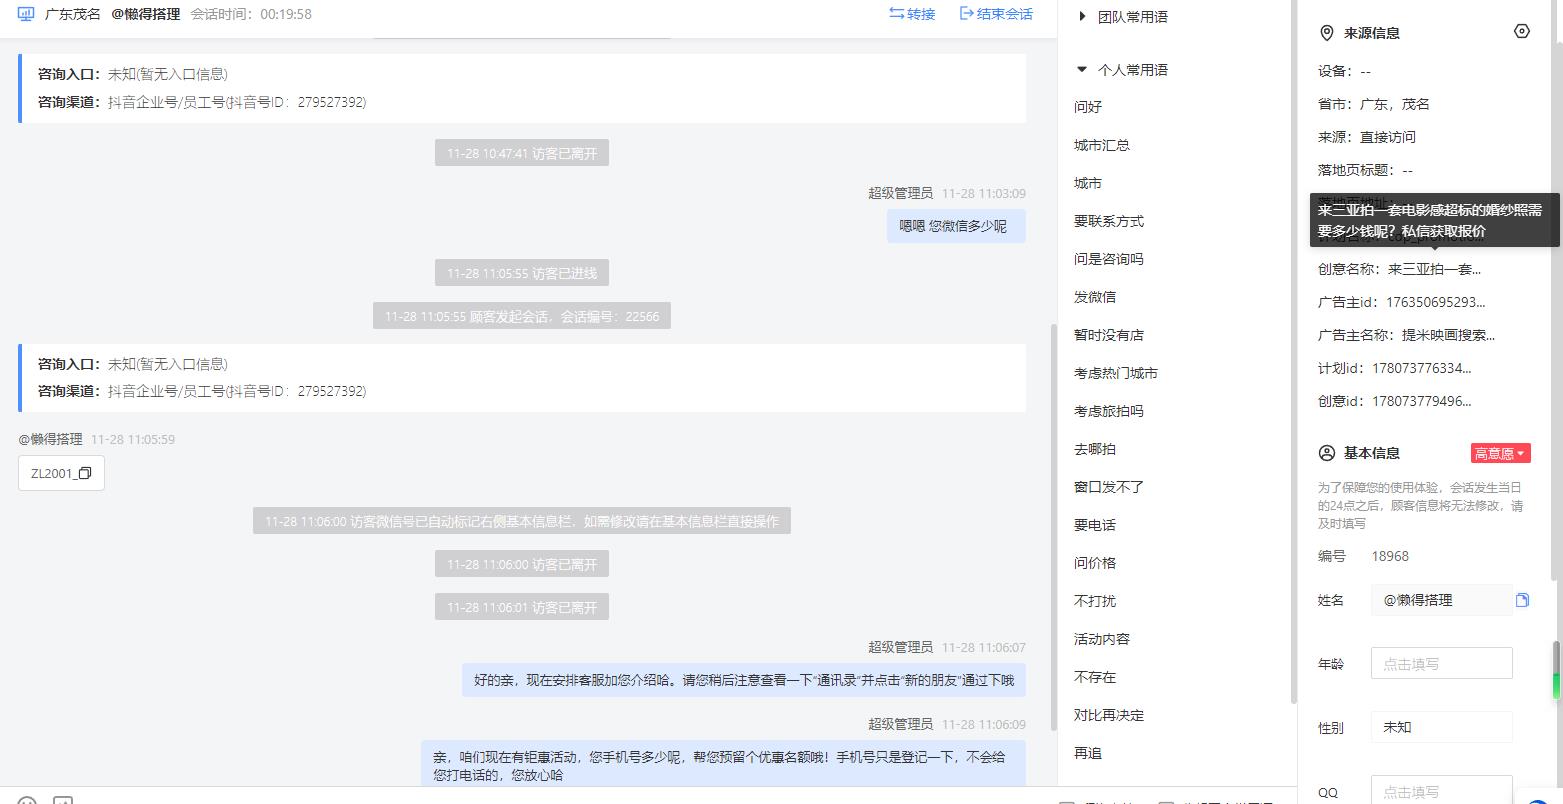Click the 11-28 10:47:41 访客已离开 notice

click(522, 153)
